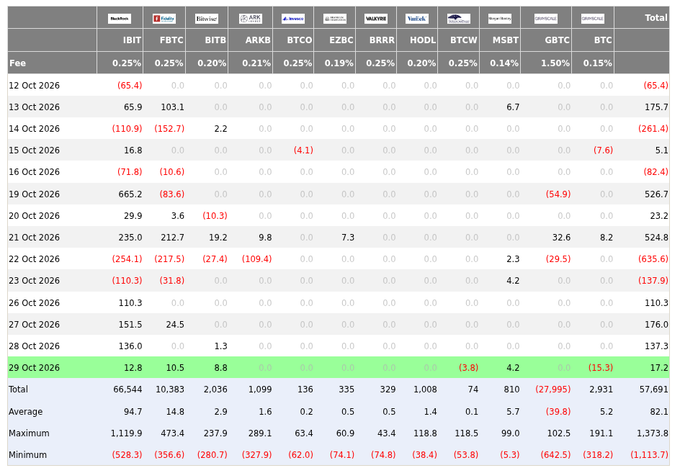
Task: Click the VanEck logo above HODL
Action: [417, 19]
